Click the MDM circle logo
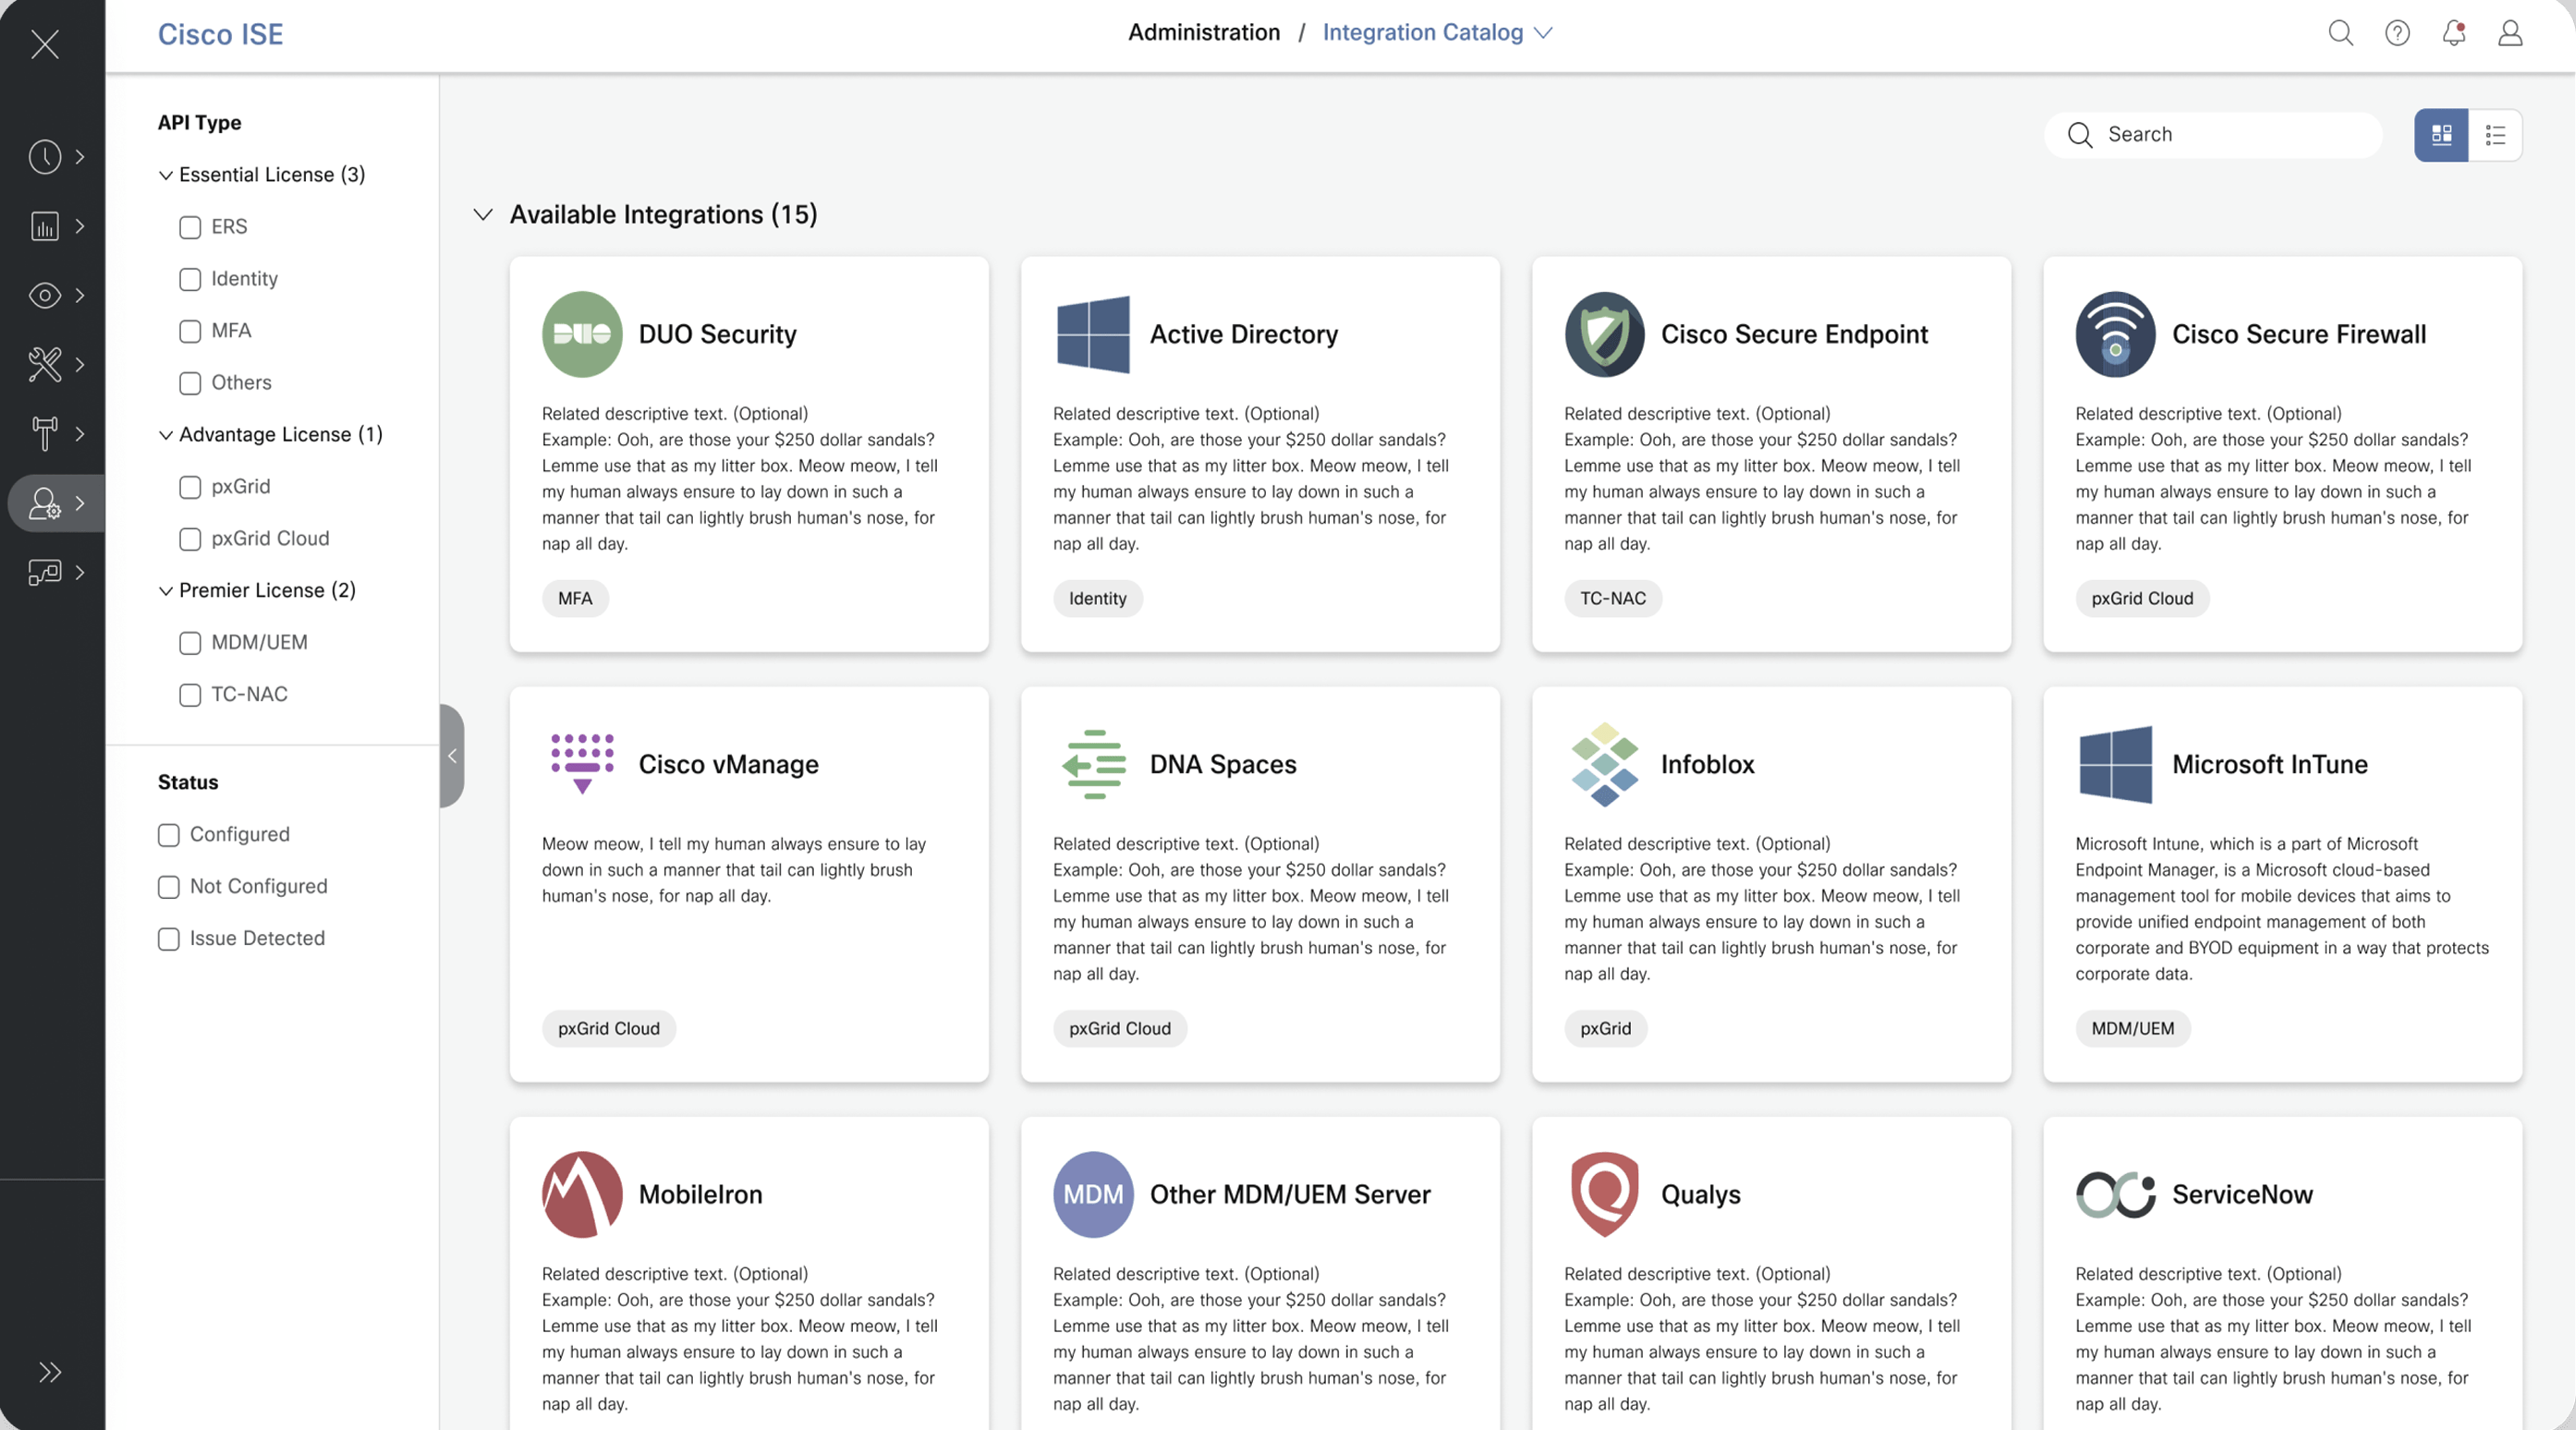This screenshot has height=1430, width=2576. 1093,1194
